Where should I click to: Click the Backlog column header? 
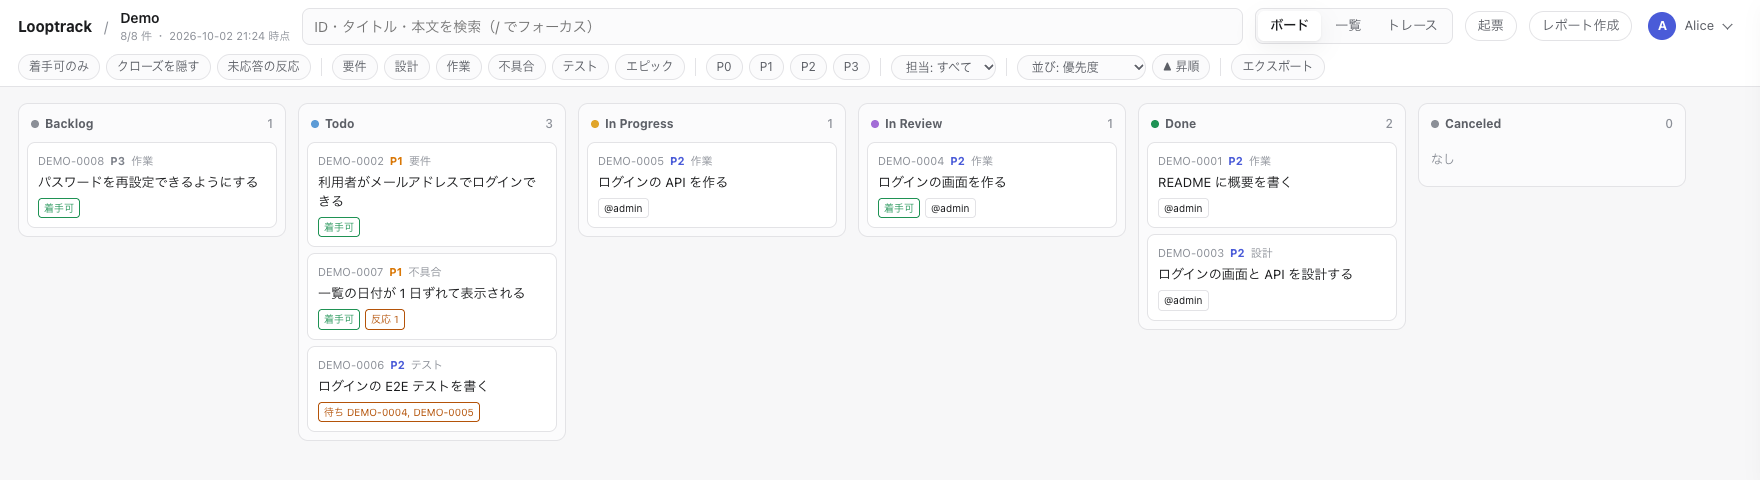152,124
